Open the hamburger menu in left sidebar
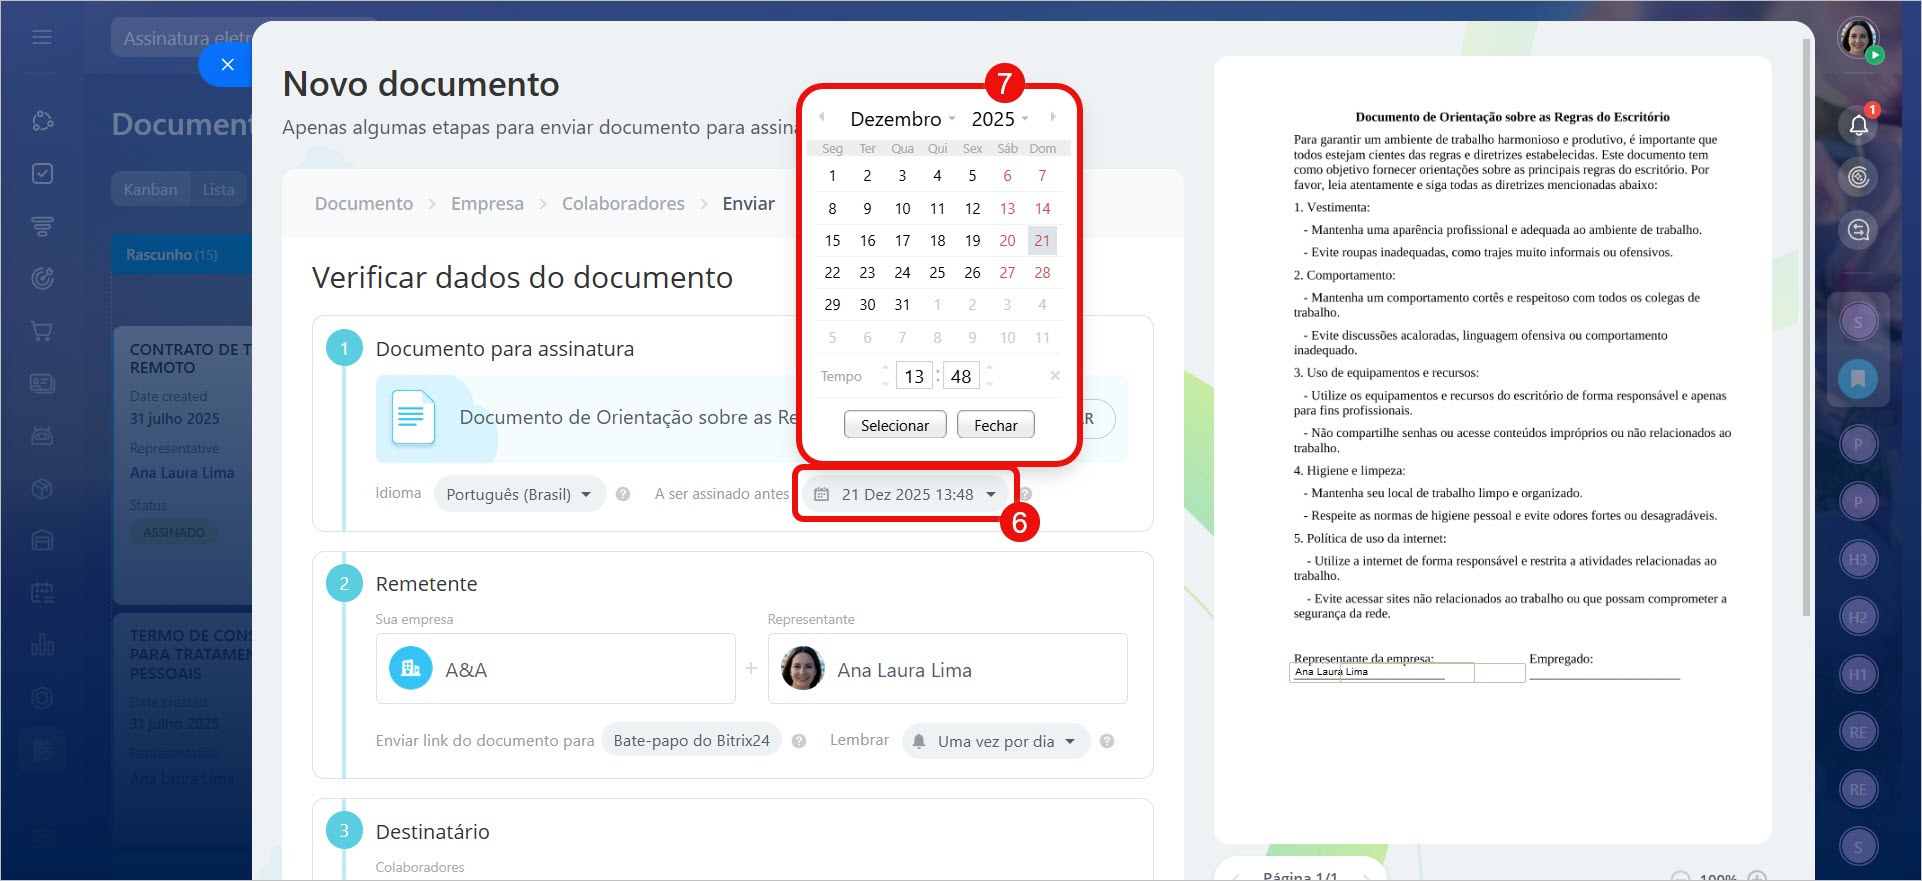 pos(42,37)
